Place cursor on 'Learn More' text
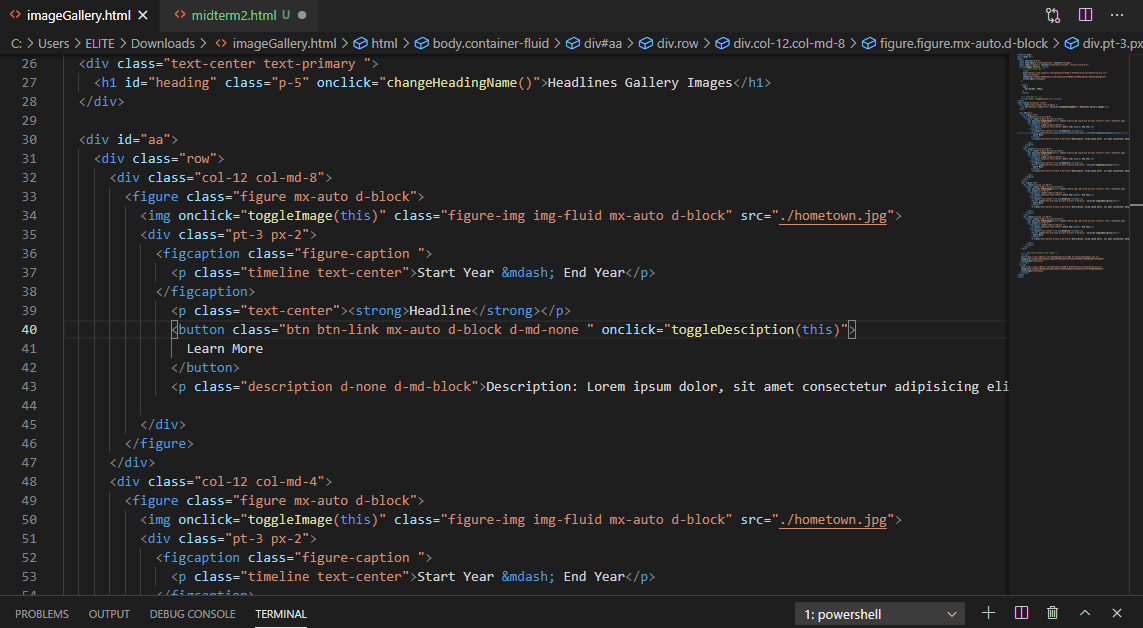The image size is (1143, 628). pyautogui.click(x=225, y=348)
